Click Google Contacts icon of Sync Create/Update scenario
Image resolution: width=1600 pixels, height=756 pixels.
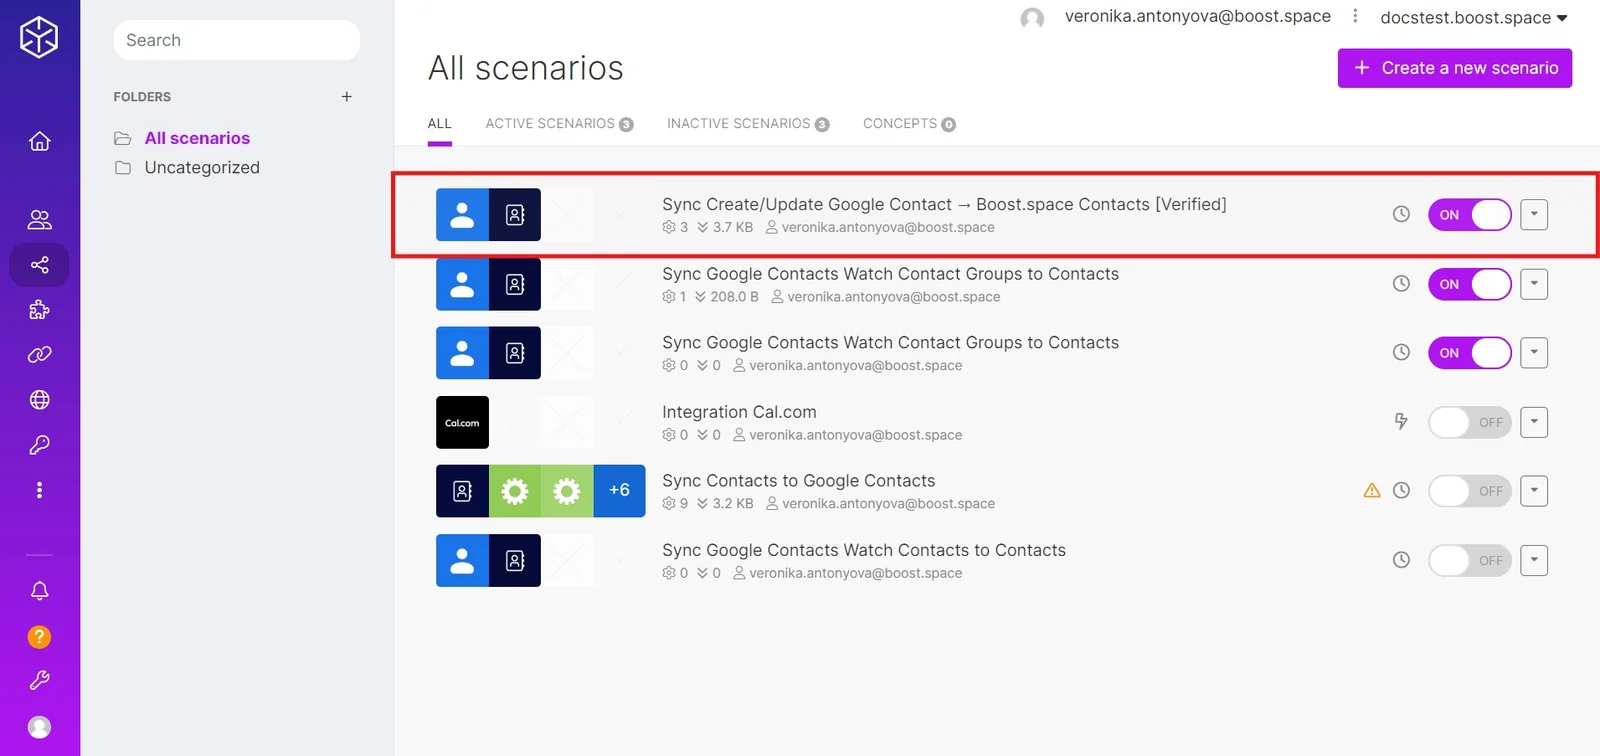(x=462, y=215)
